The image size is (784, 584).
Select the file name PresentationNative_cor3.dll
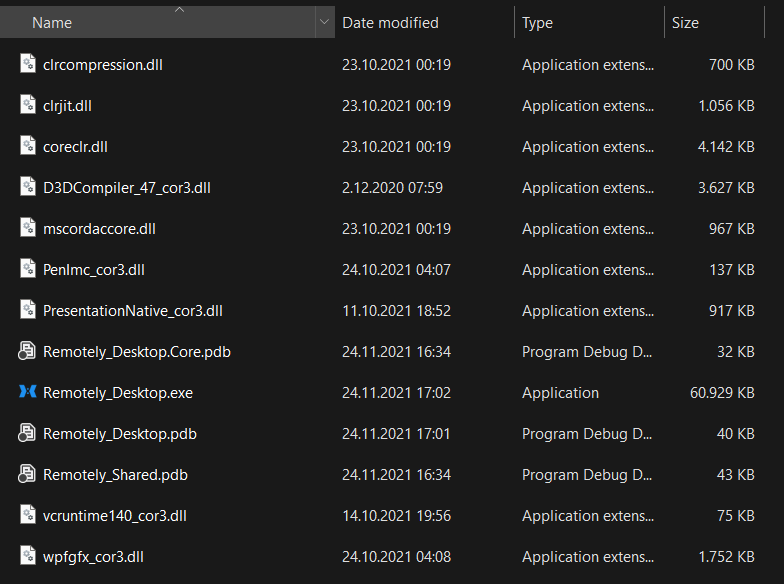pos(132,311)
